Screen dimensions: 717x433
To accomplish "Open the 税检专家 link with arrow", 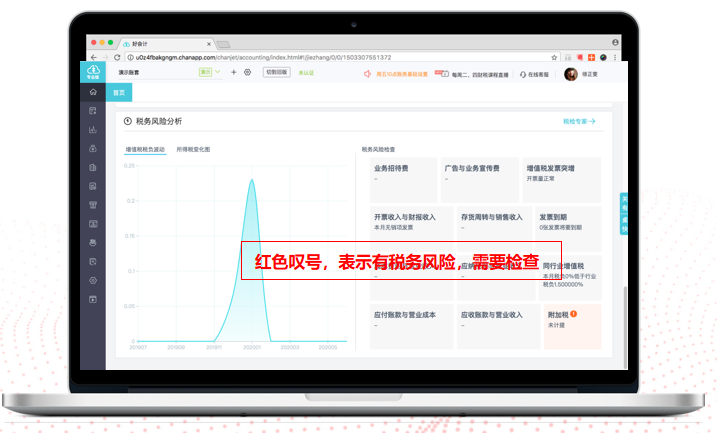I will [x=579, y=121].
